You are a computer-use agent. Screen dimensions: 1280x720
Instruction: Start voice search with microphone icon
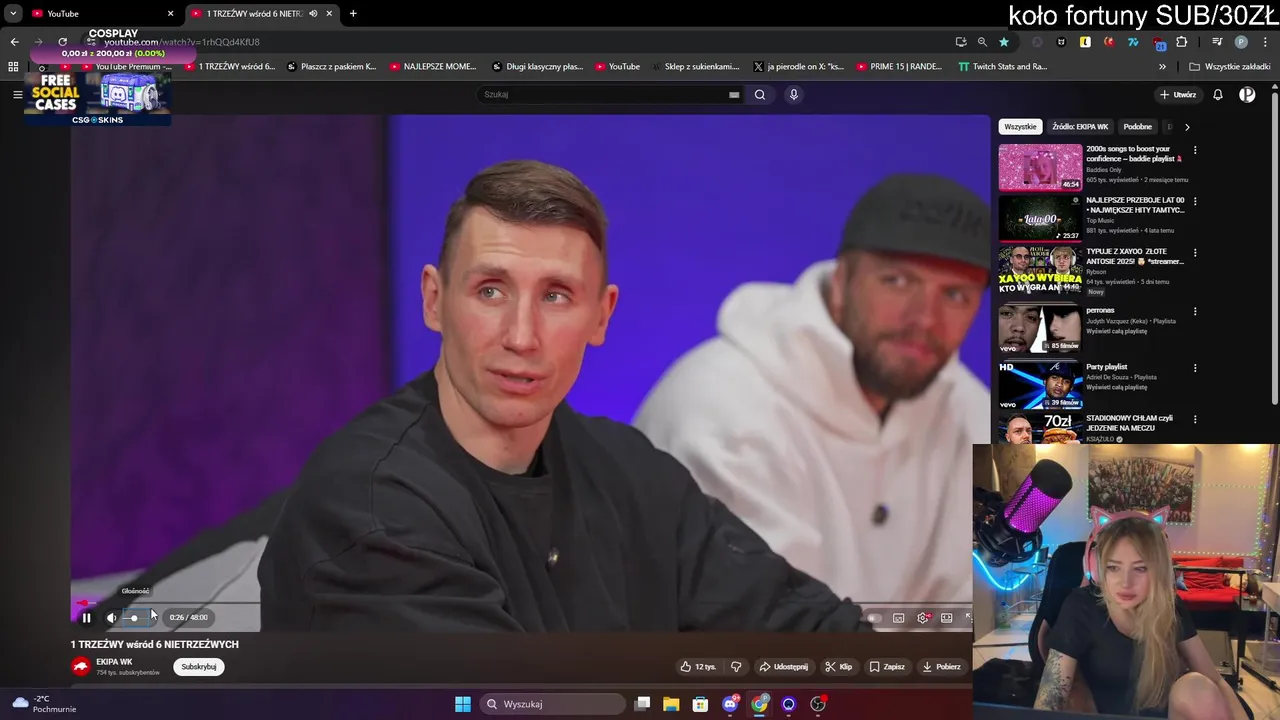(x=794, y=94)
